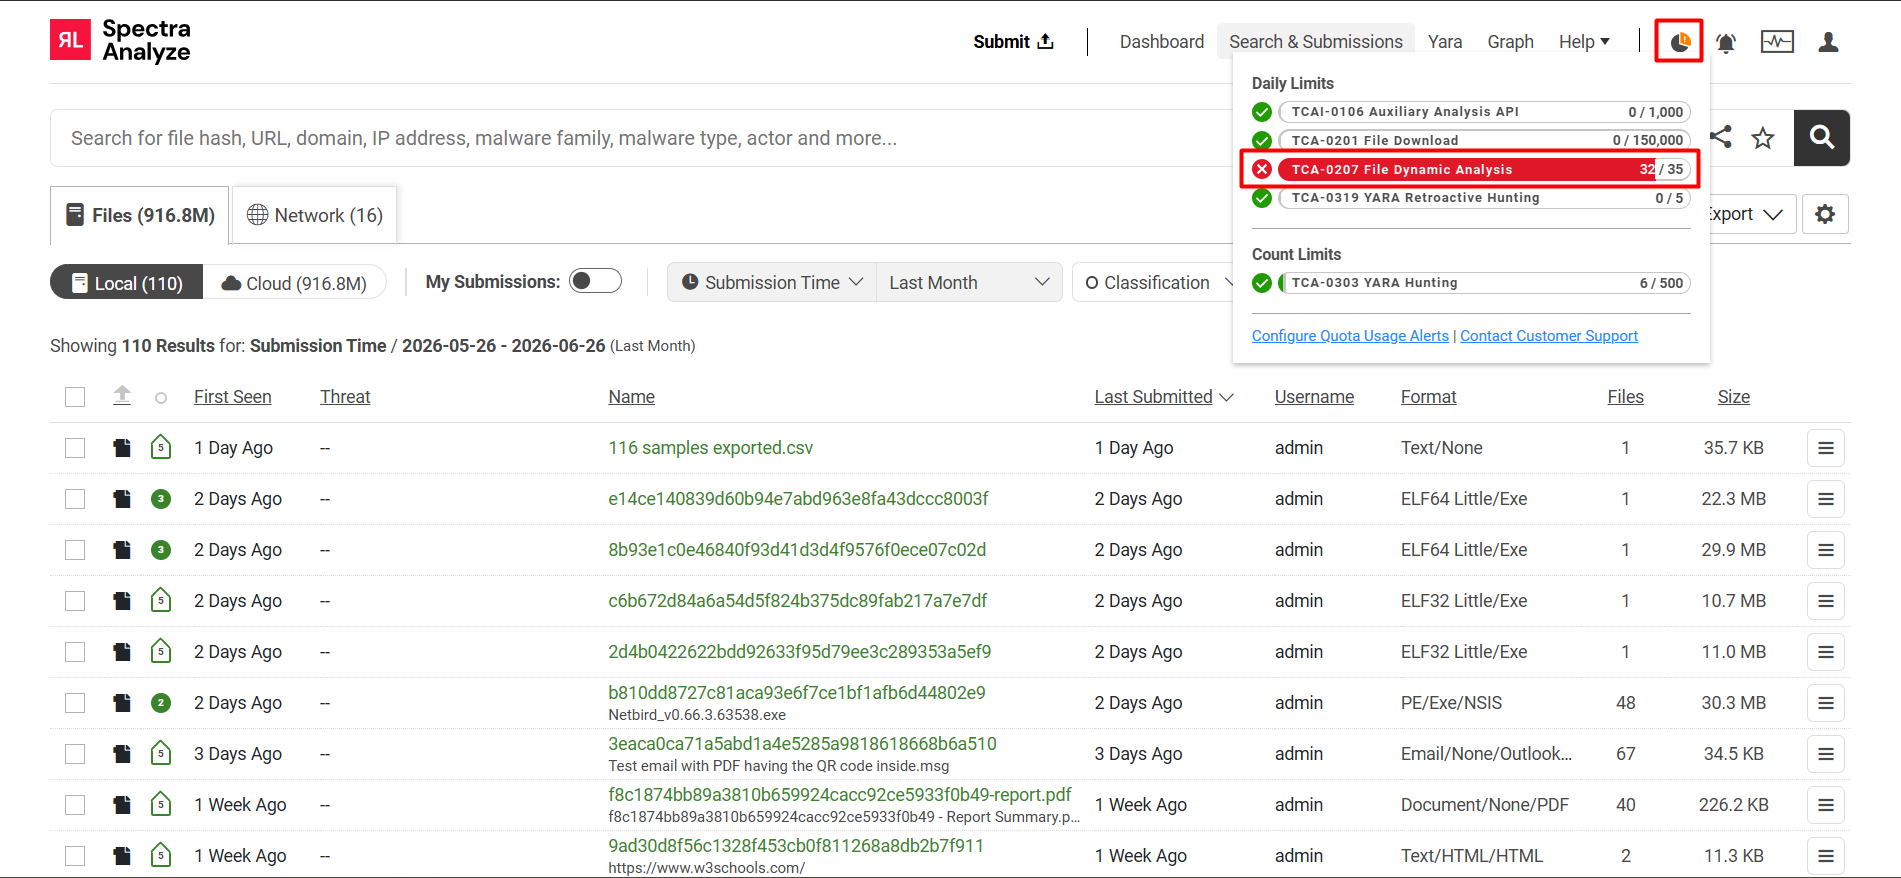Open actions menu for c6b672d84a6a row
The width and height of the screenshot is (1901, 878).
1826,601
